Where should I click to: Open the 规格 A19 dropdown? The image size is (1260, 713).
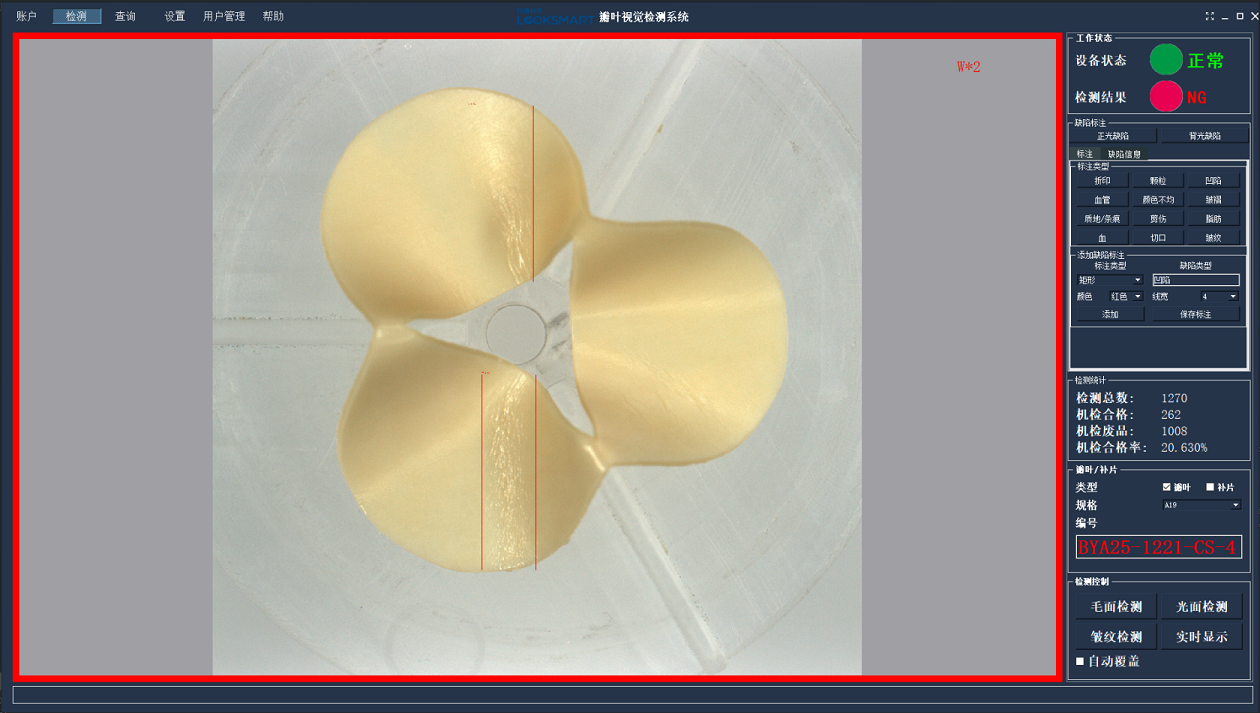pyautogui.click(x=1201, y=505)
